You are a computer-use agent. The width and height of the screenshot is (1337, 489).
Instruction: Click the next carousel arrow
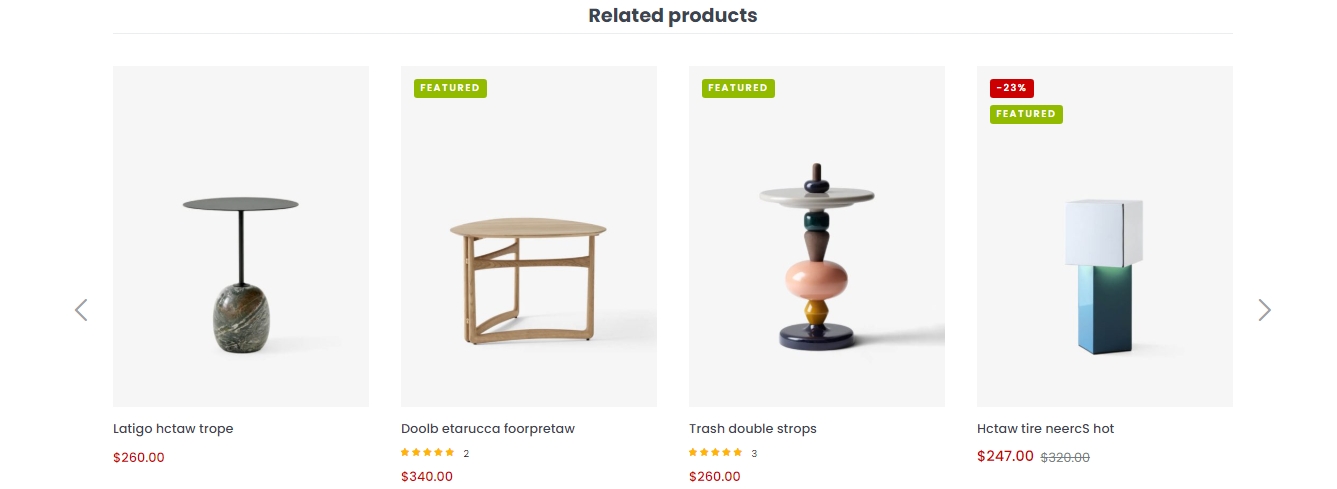pos(1264,310)
